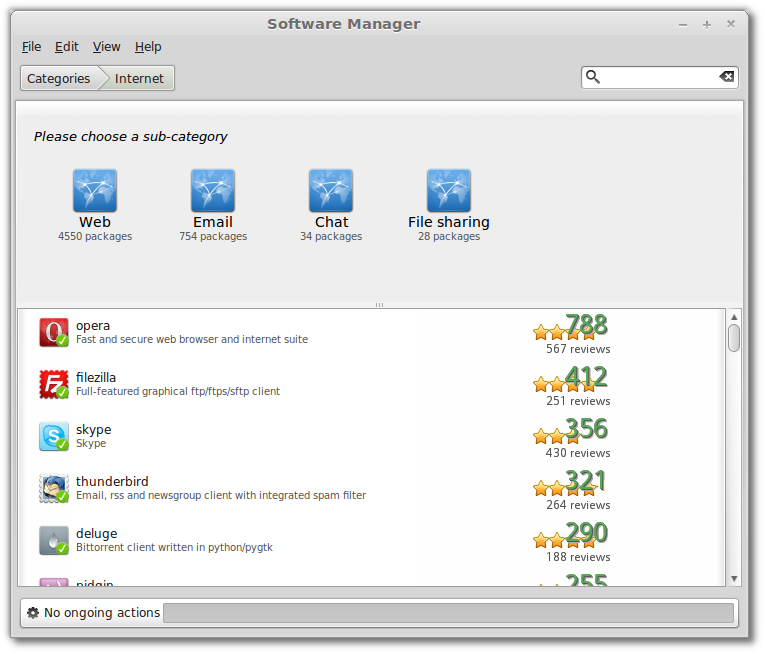This screenshot has width=765, height=654.
Task: Click the thunderbird application icon
Action: click(x=54, y=488)
